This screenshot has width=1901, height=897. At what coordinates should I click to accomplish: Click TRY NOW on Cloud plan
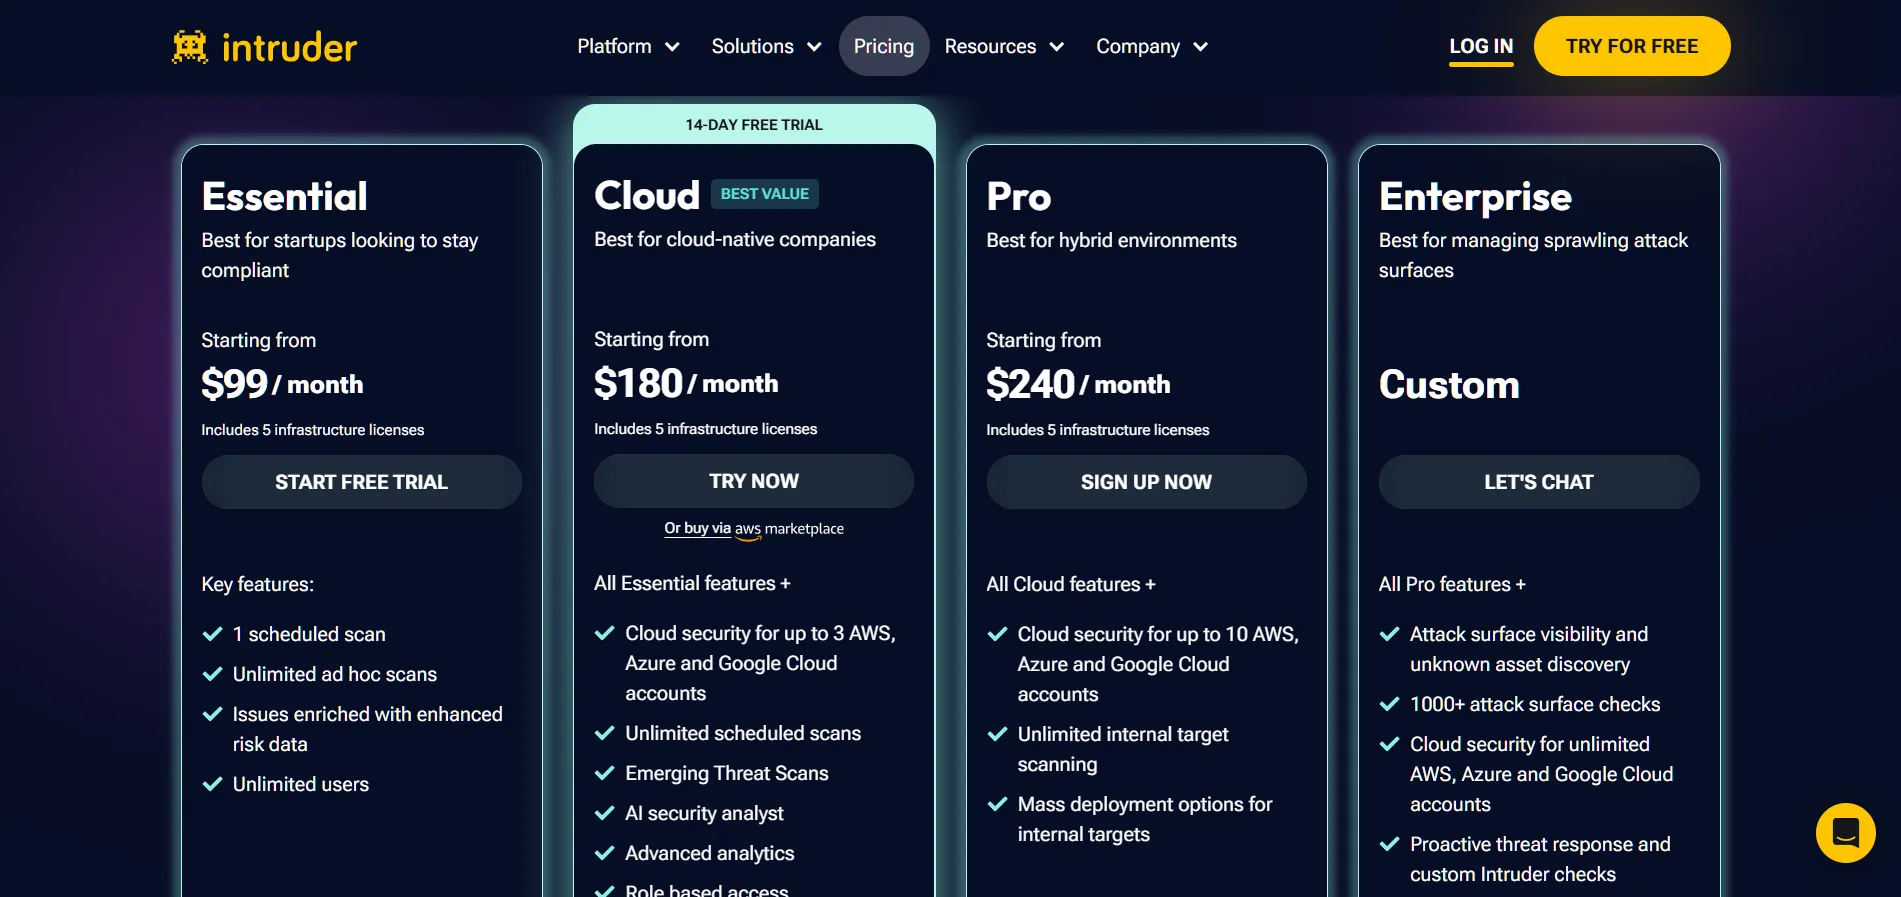(x=754, y=481)
